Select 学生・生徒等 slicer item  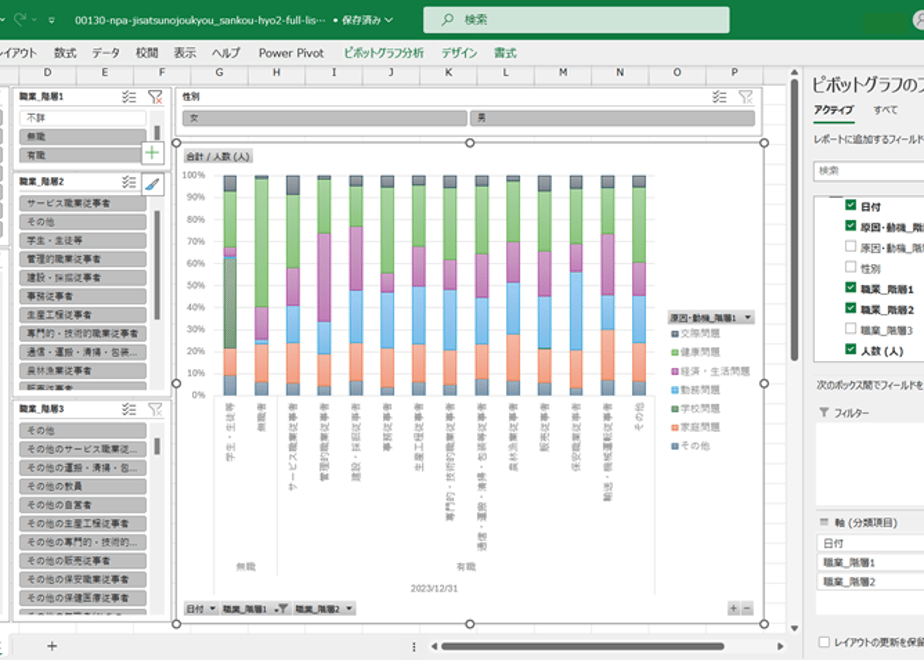(x=82, y=240)
